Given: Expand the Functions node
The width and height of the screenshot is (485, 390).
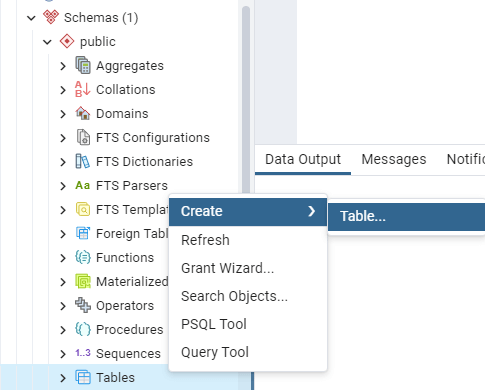Looking at the screenshot, I should click(63, 258).
